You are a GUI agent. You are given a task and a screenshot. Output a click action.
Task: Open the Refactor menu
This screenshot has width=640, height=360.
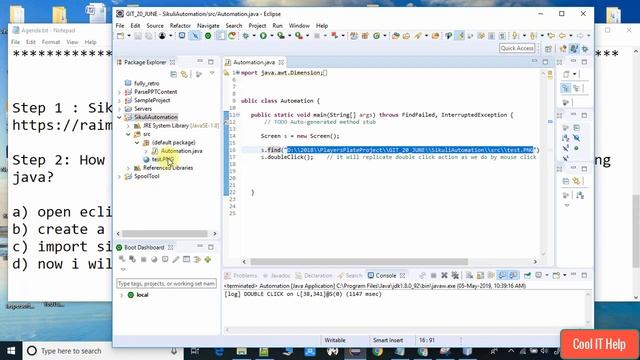point(180,25)
